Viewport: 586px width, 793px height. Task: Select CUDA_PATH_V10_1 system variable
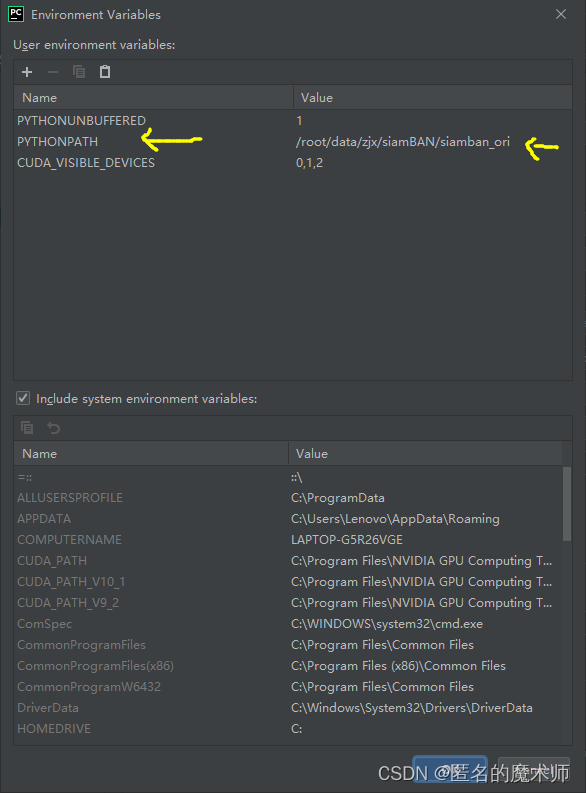(71, 582)
